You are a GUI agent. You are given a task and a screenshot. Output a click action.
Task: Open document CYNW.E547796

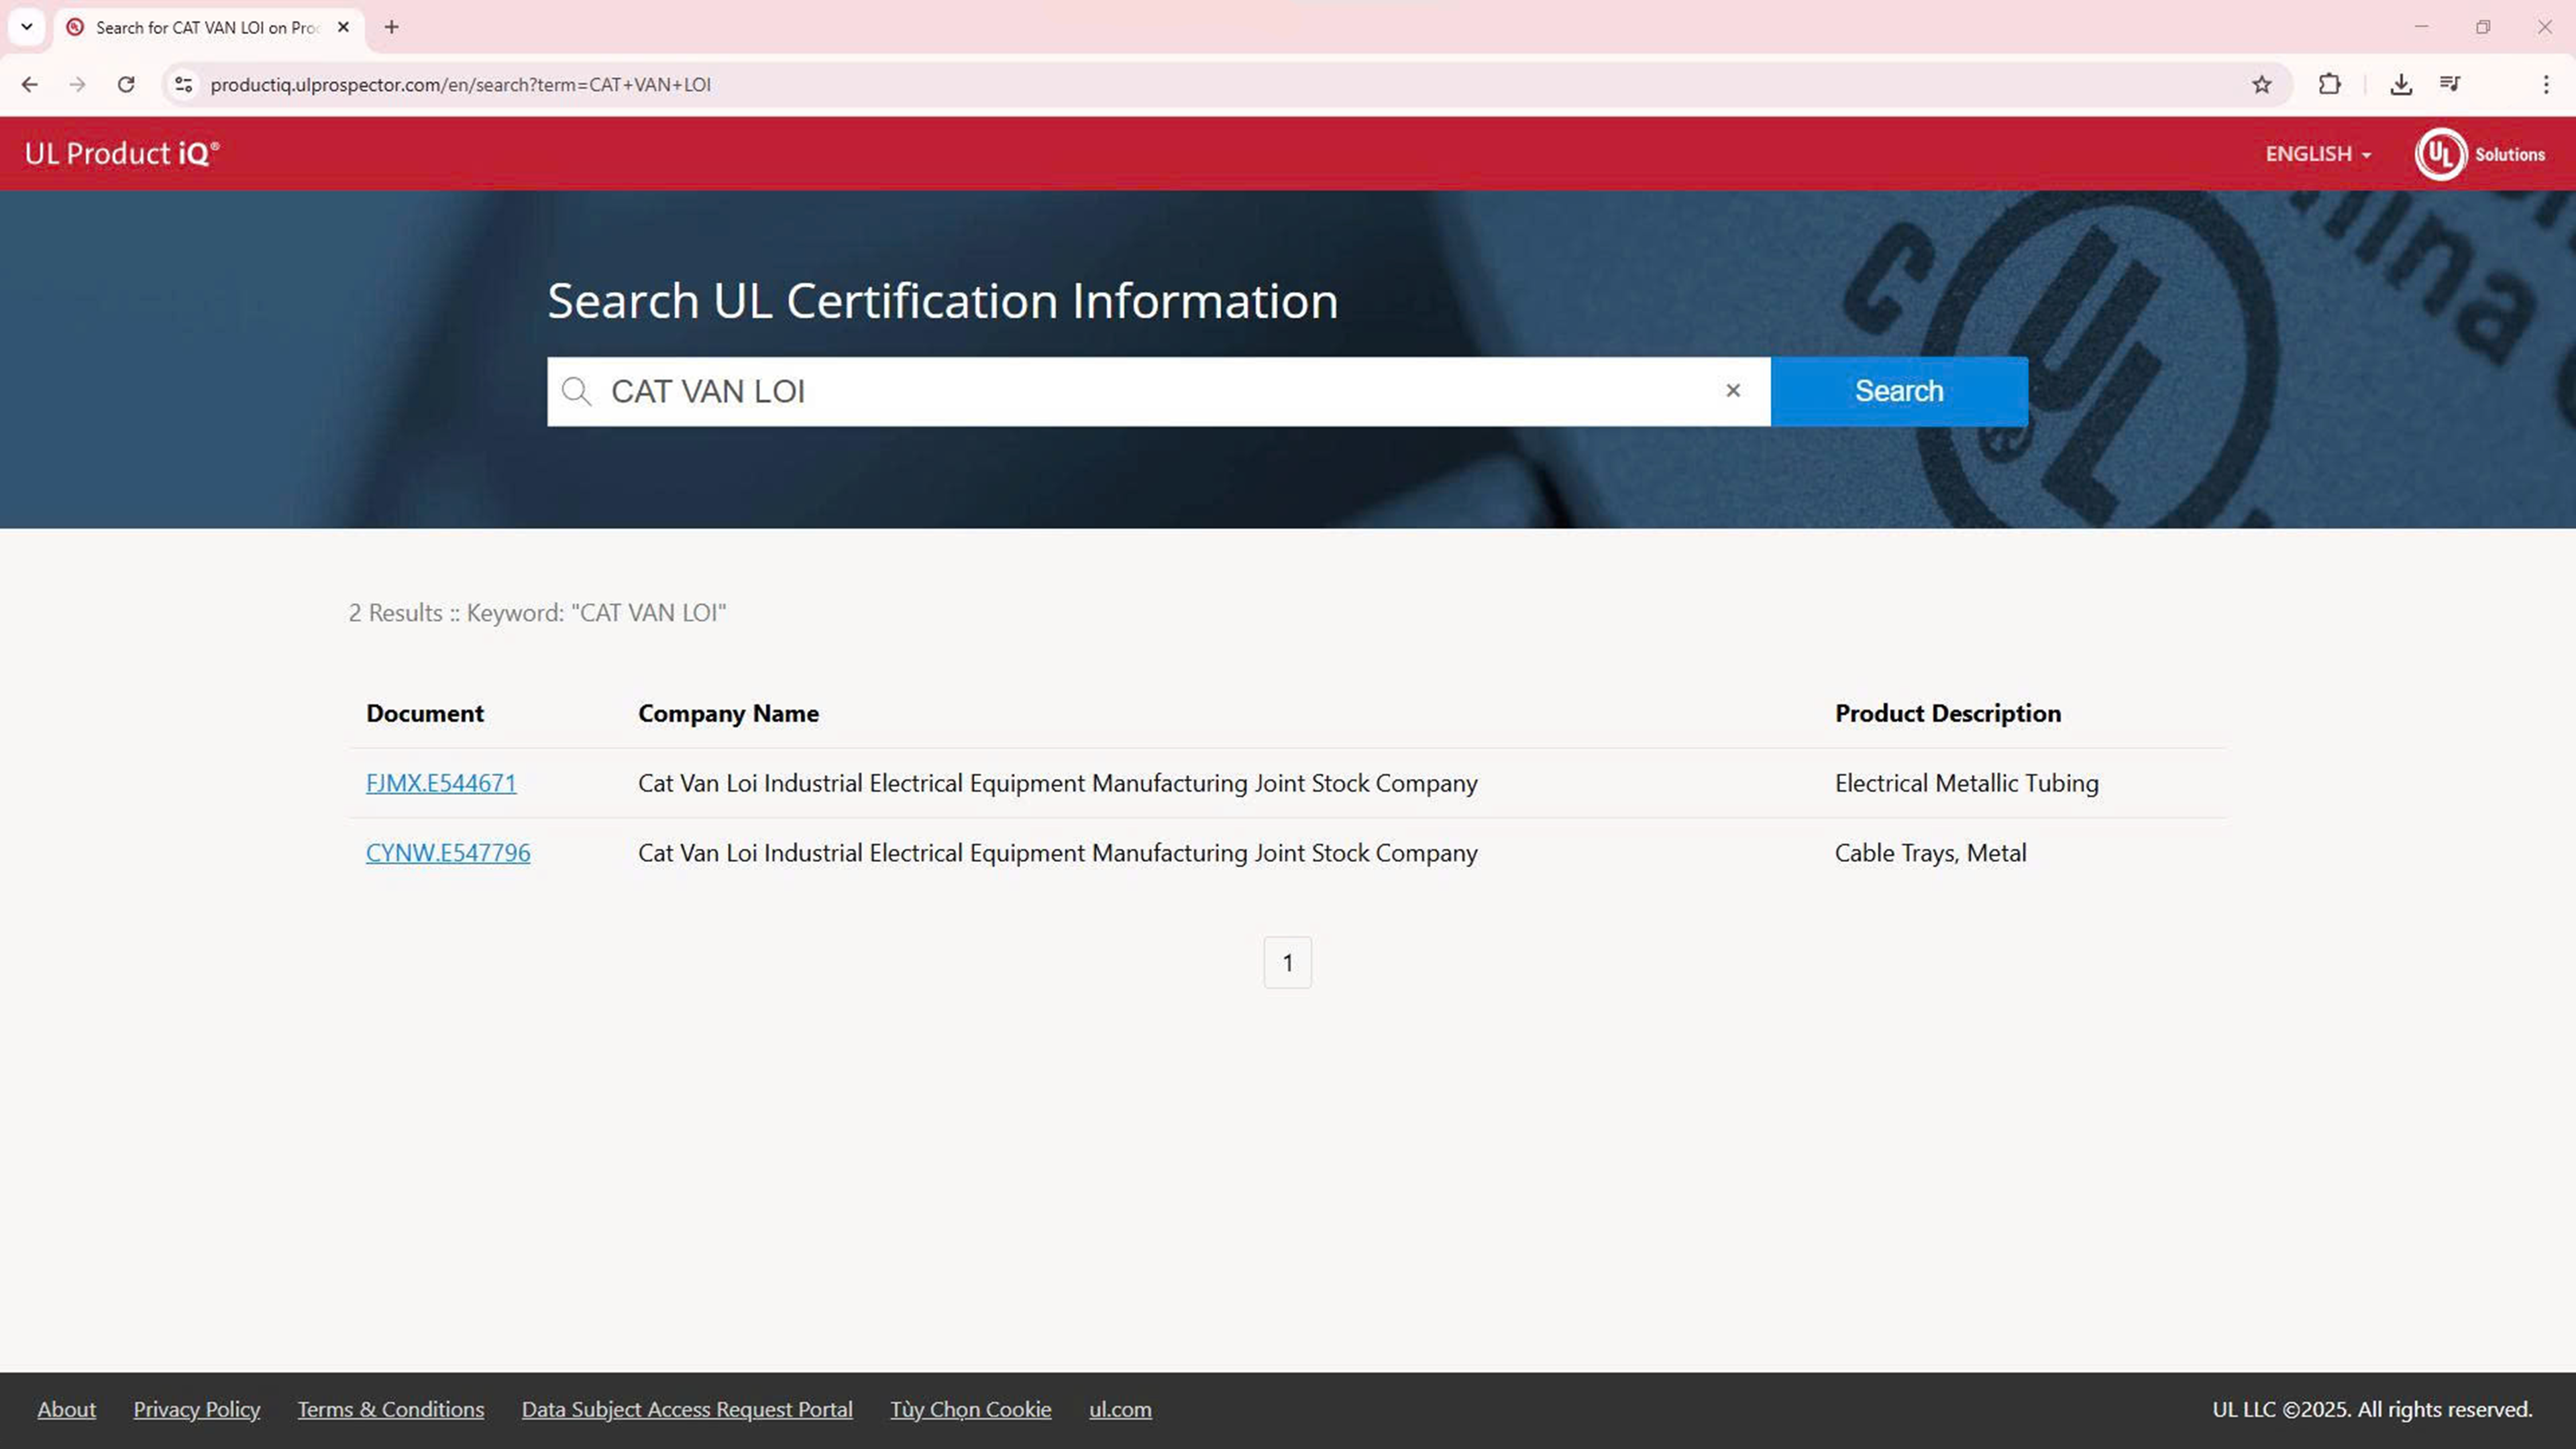(x=448, y=853)
